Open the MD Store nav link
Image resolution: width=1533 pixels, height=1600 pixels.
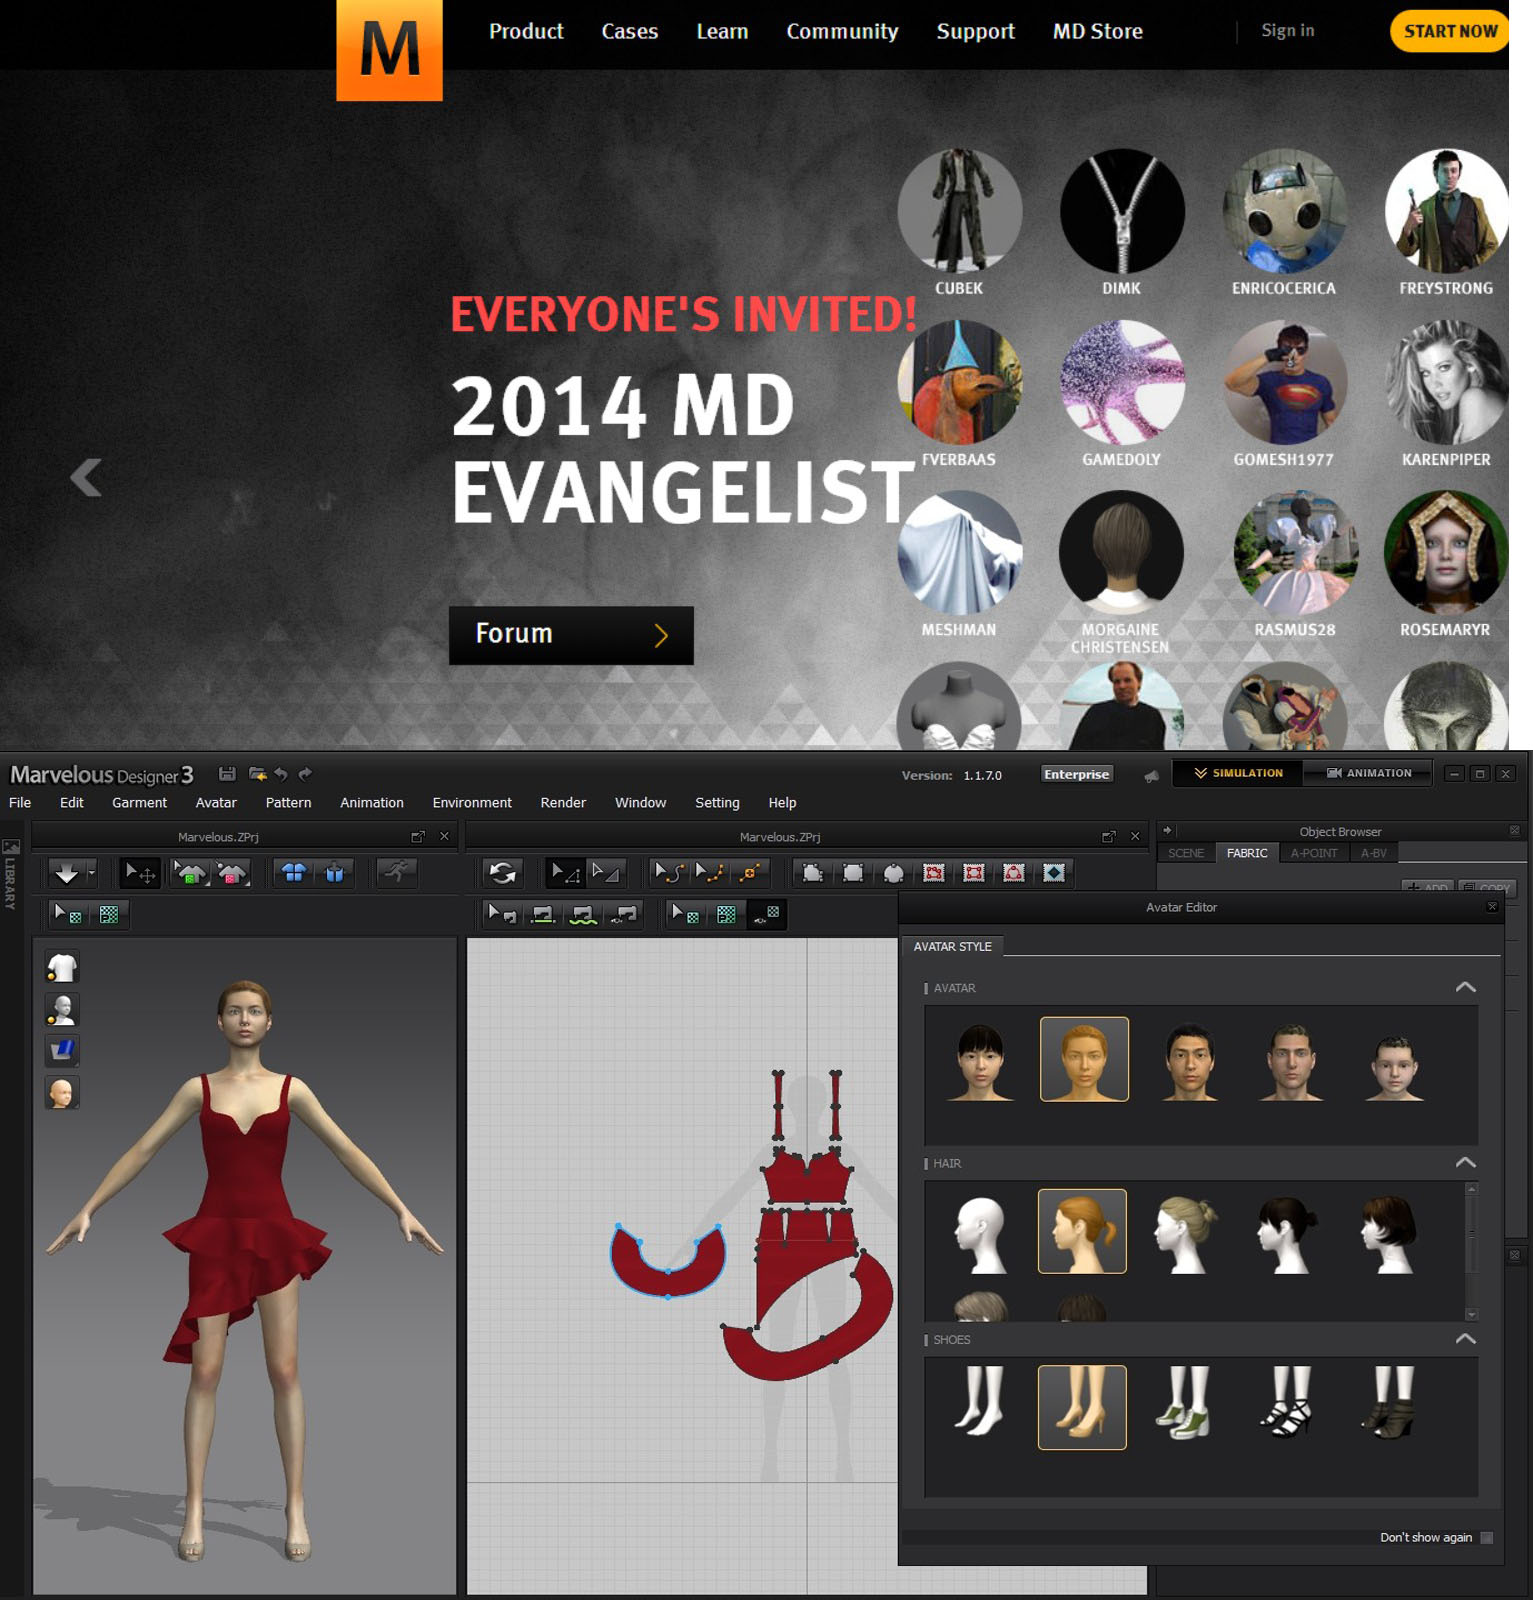(x=1097, y=31)
